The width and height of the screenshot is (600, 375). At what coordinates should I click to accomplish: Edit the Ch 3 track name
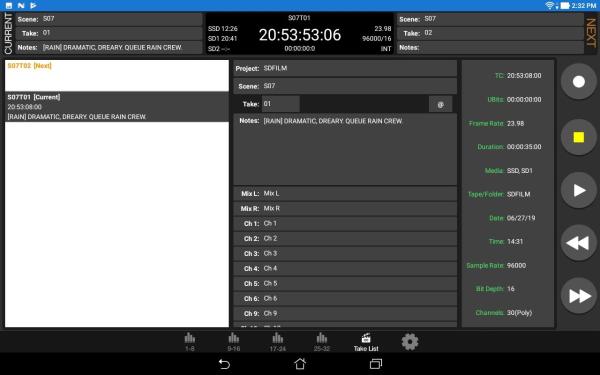pyautogui.click(x=345, y=253)
